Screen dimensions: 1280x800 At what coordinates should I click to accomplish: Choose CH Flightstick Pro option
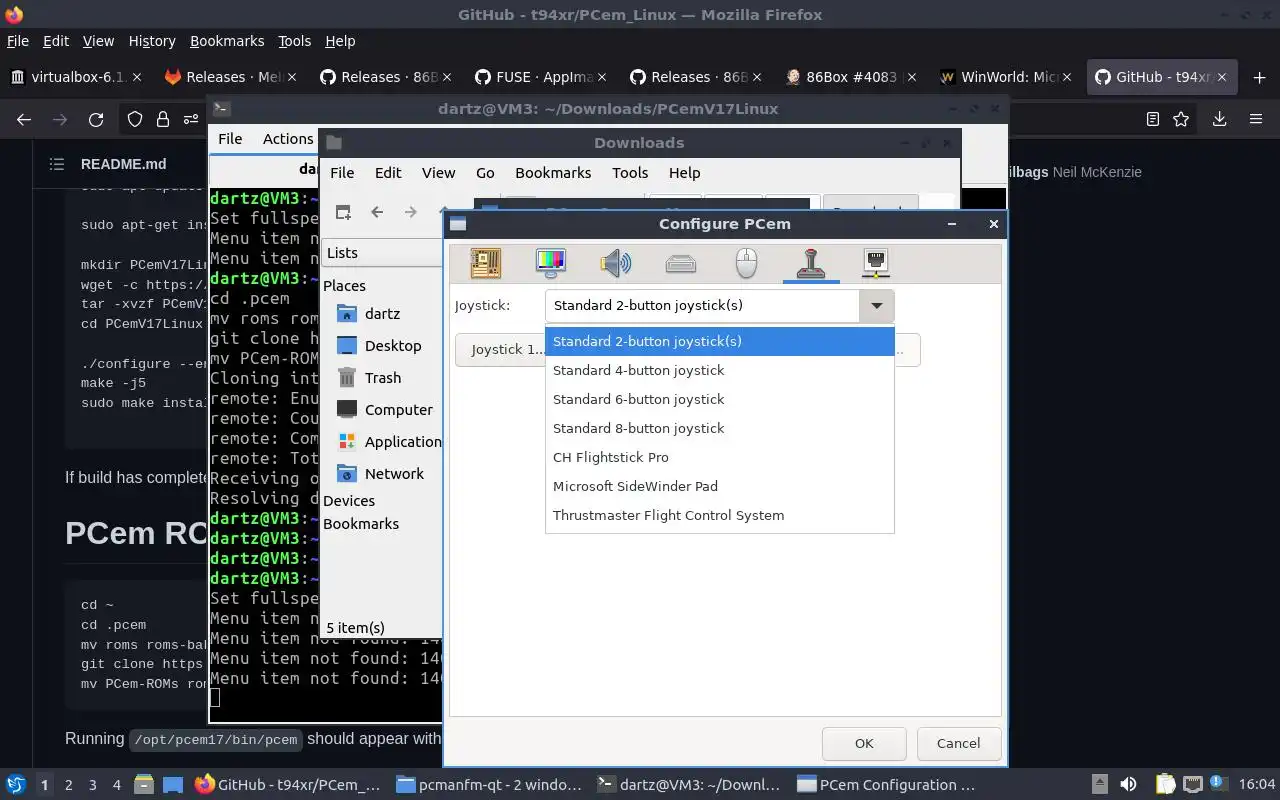coord(719,457)
